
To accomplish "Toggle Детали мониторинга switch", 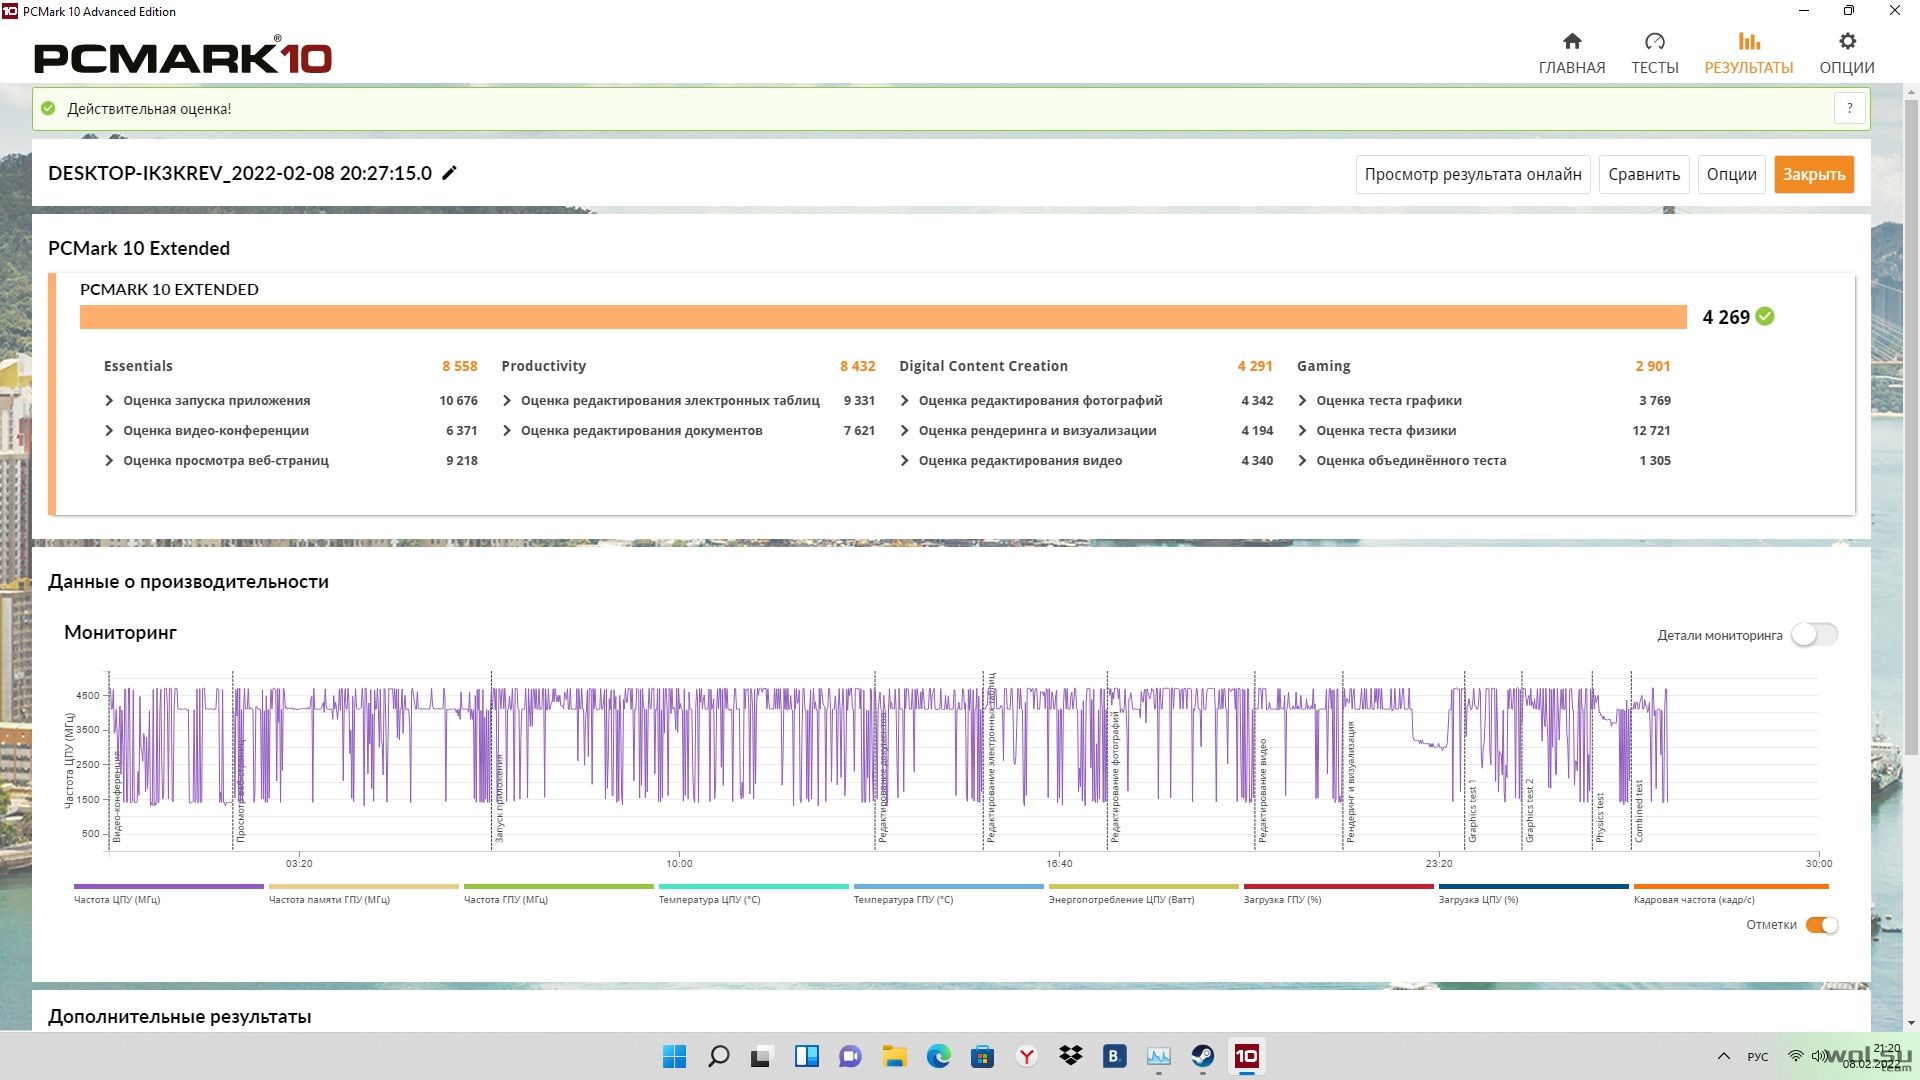I will [x=1814, y=635].
